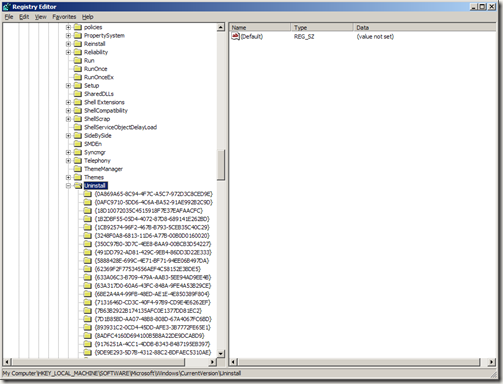Open the View menu

(x=41, y=17)
